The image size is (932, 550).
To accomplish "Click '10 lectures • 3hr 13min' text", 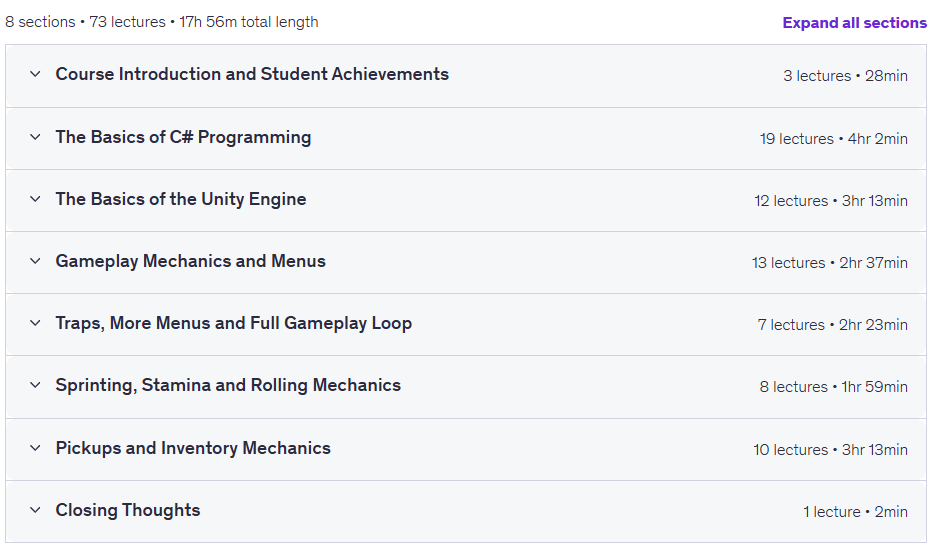I will (830, 450).
